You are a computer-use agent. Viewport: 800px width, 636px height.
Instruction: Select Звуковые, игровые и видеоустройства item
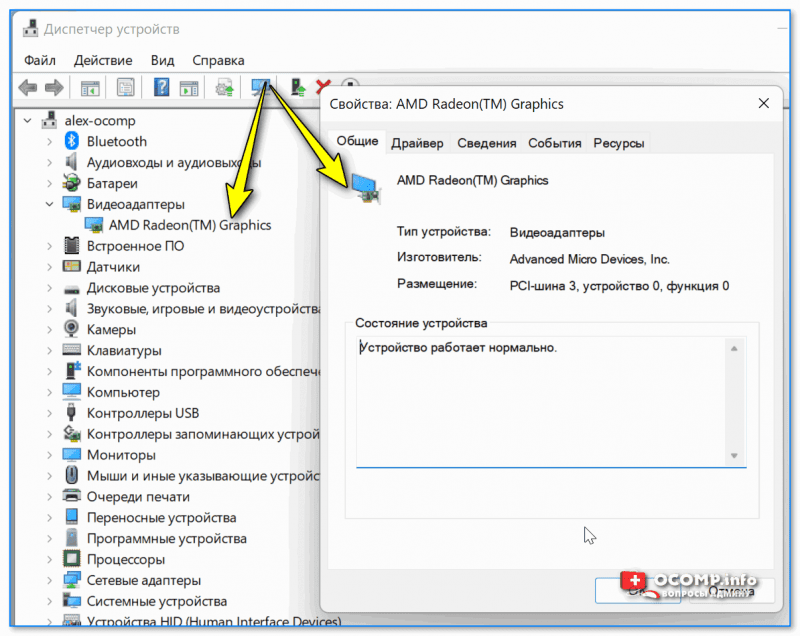[x=203, y=309]
